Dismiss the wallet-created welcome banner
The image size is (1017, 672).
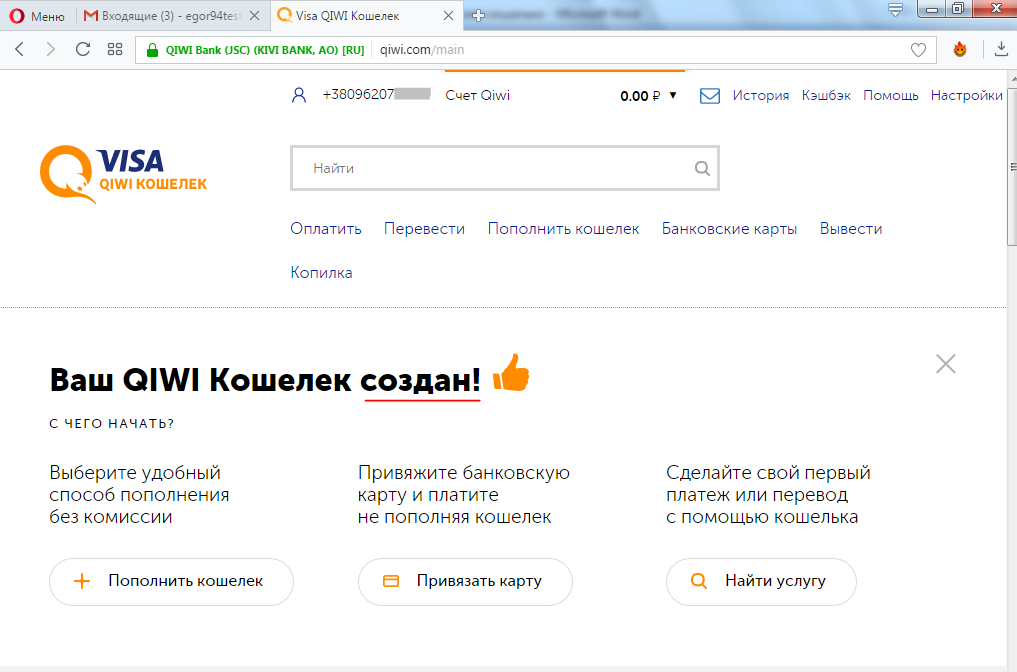(946, 364)
